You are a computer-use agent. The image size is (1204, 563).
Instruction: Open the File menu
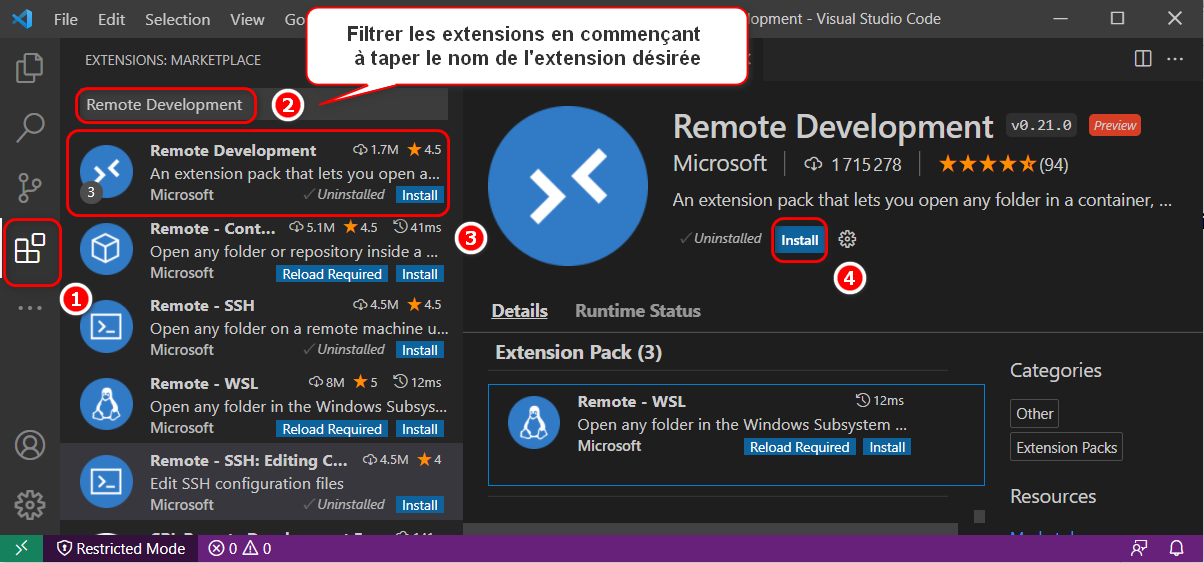(65, 19)
